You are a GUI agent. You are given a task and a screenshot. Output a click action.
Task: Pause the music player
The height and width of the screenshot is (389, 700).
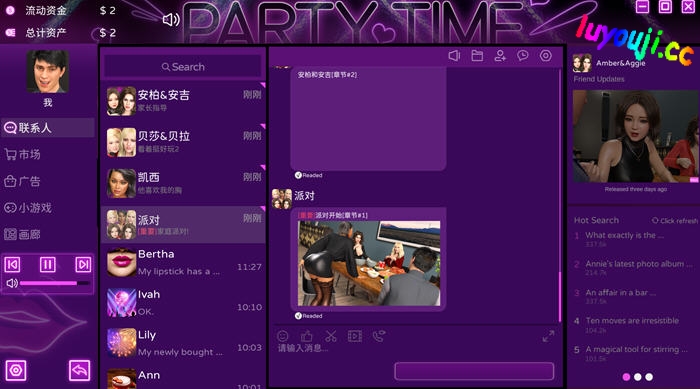point(48,264)
